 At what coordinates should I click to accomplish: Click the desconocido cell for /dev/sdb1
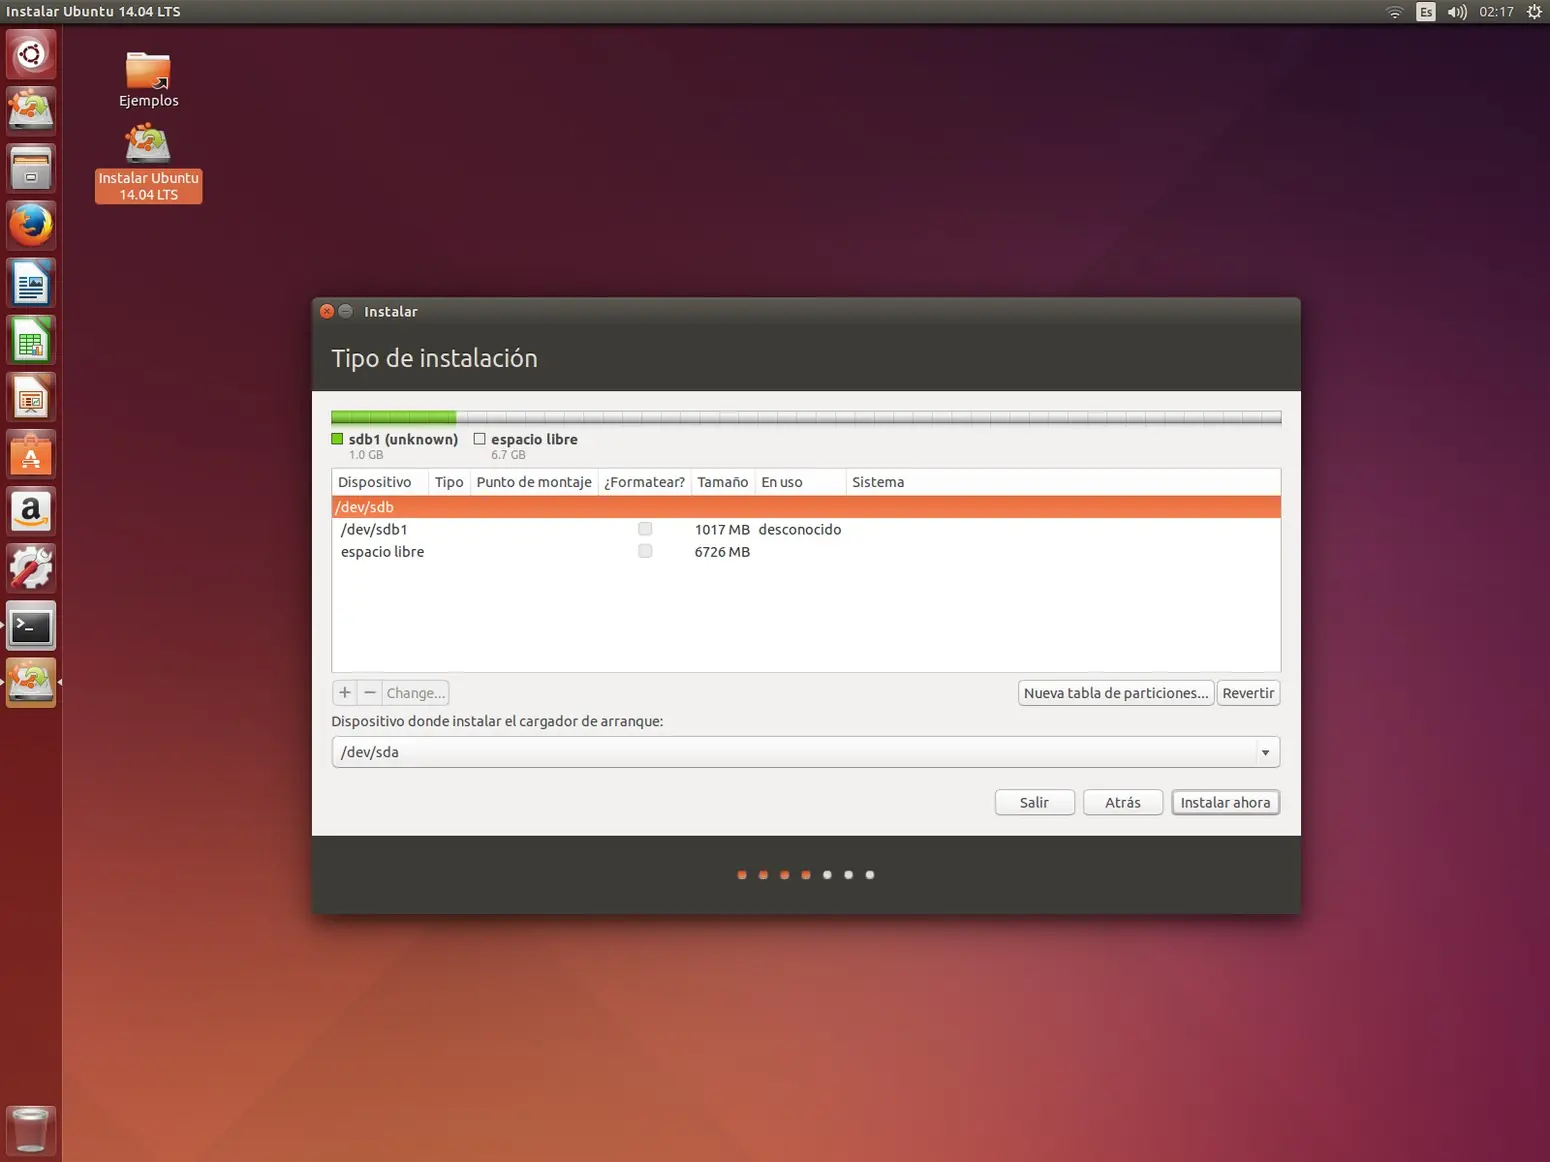click(800, 529)
